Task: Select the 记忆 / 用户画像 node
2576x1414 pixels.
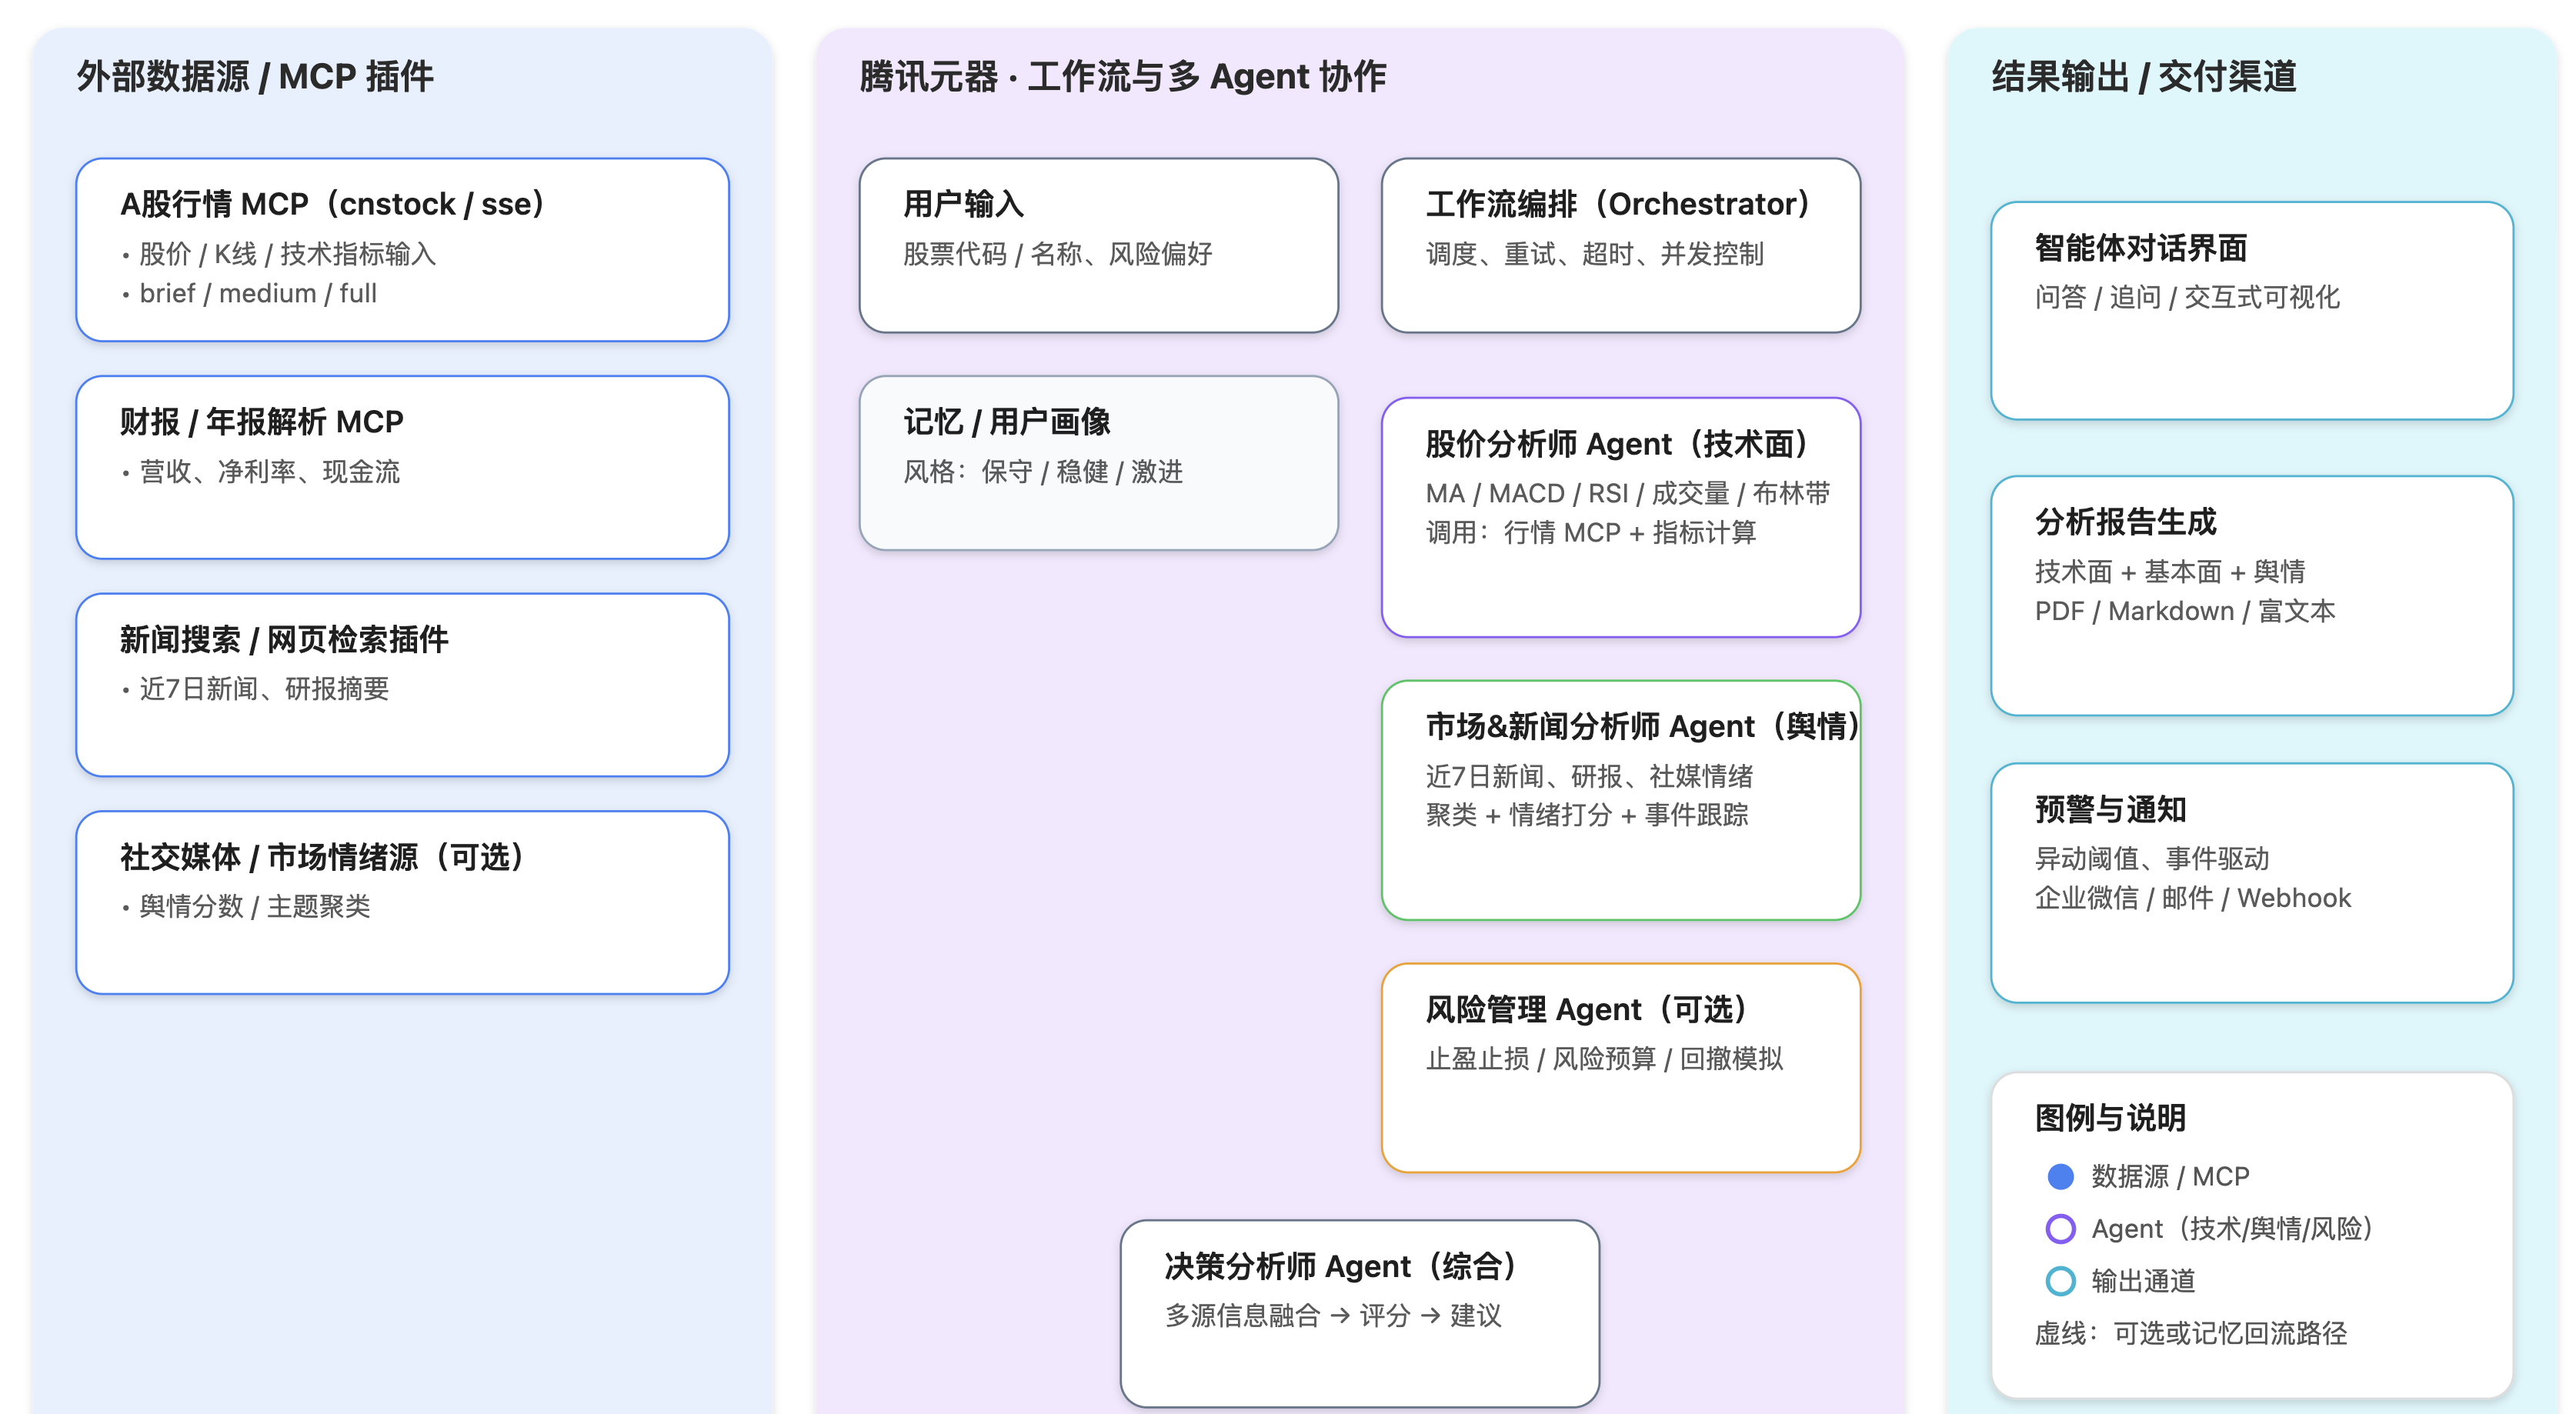Action: (1098, 463)
